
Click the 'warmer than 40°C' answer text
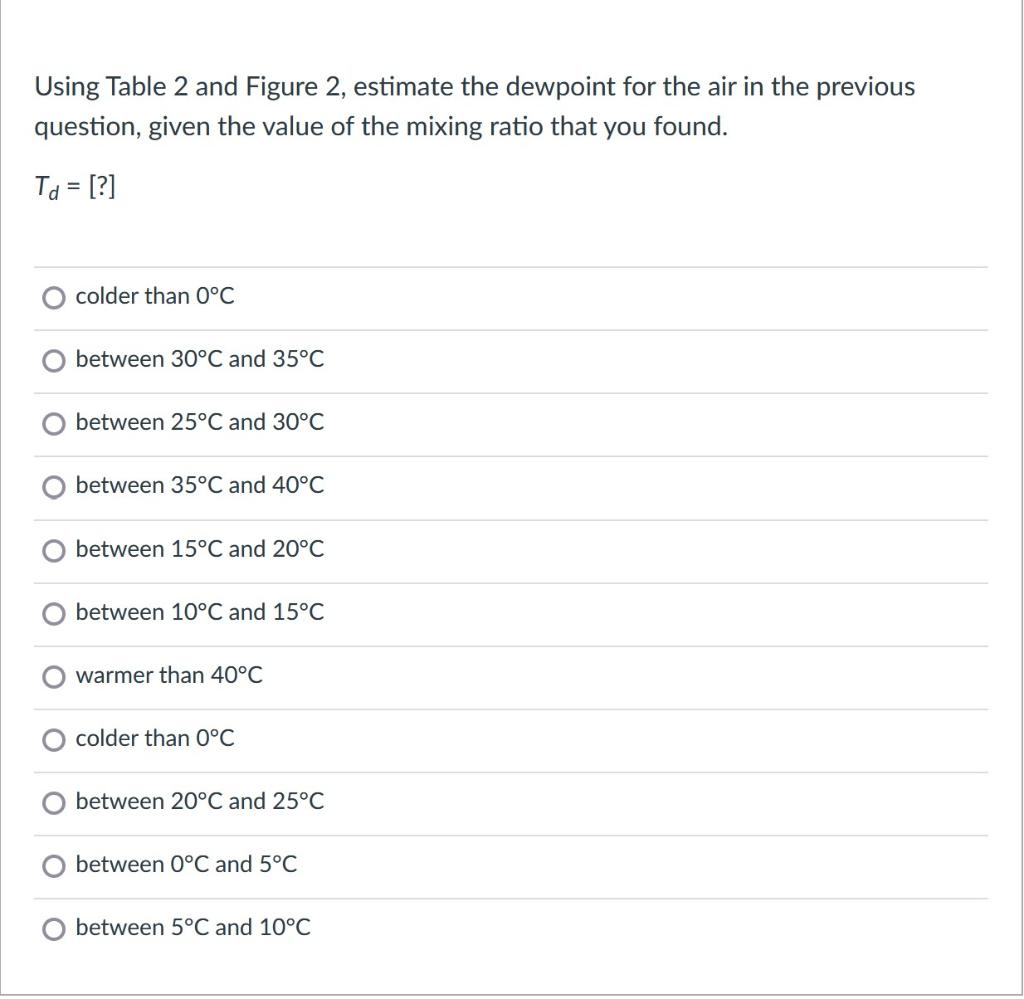169,676
